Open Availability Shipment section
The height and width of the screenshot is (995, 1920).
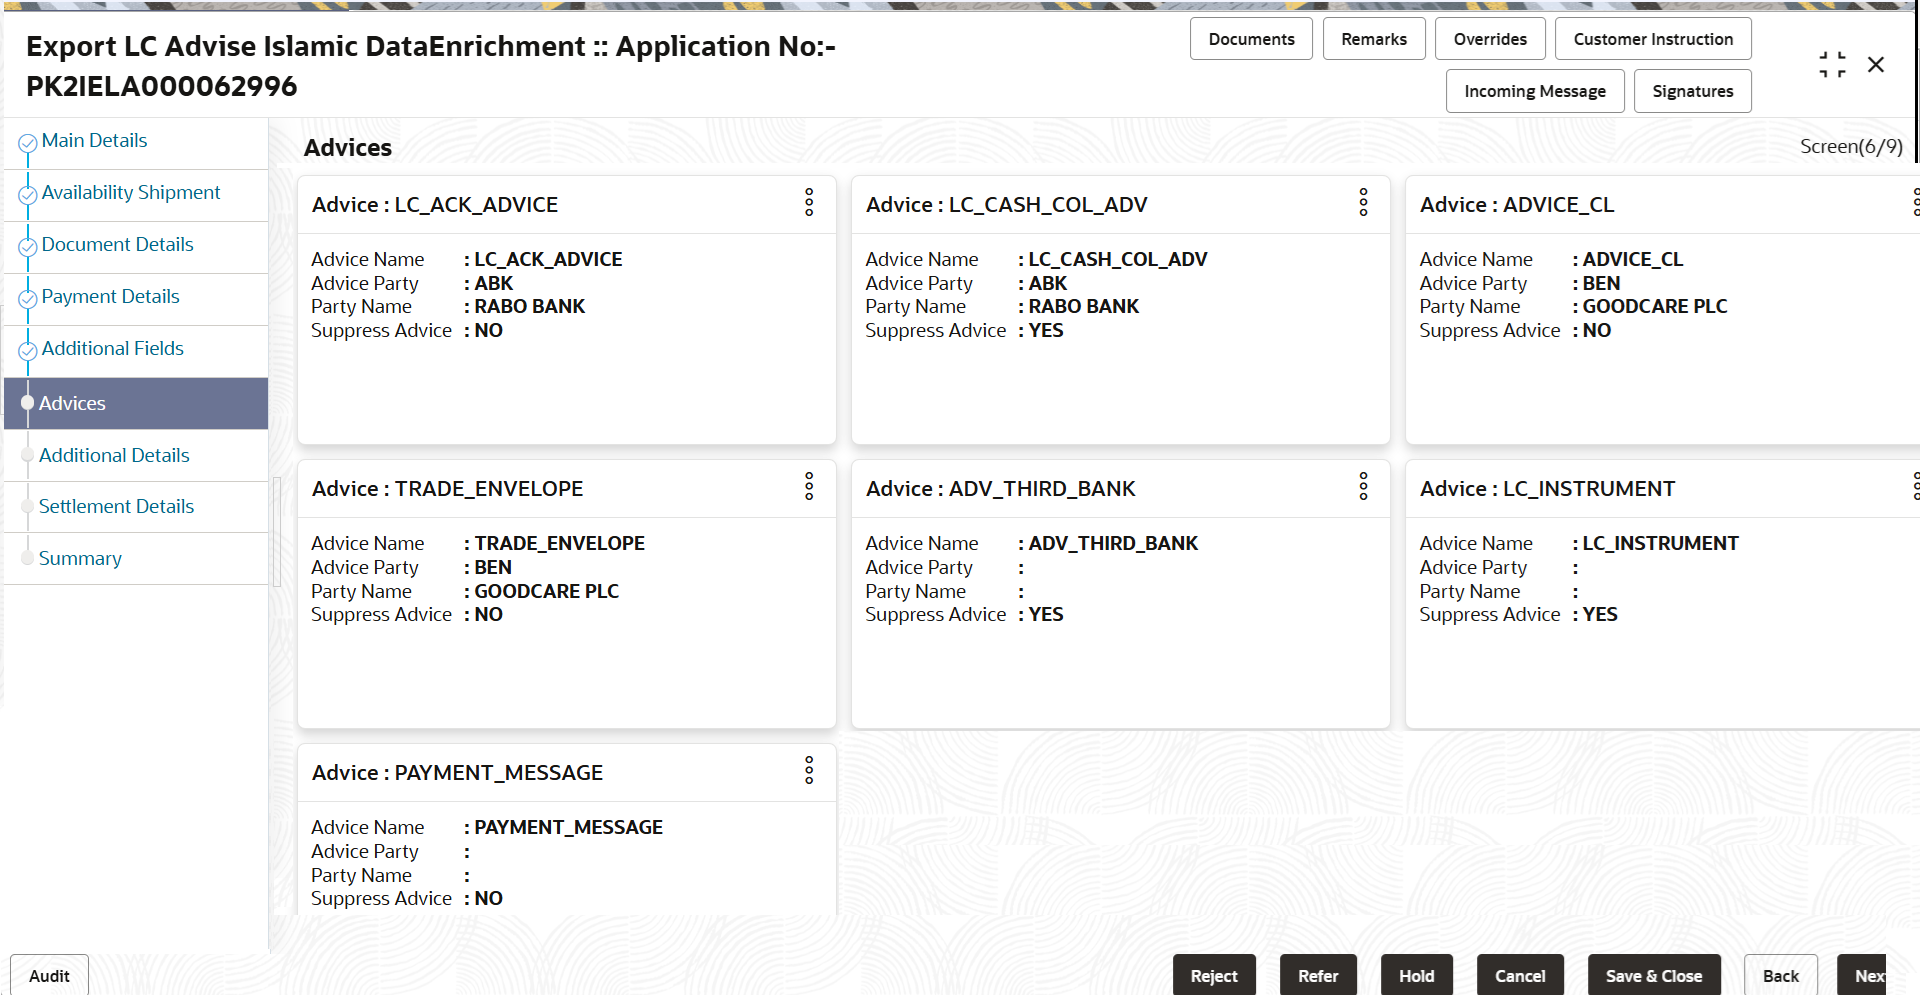pyautogui.click(x=131, y=193)
